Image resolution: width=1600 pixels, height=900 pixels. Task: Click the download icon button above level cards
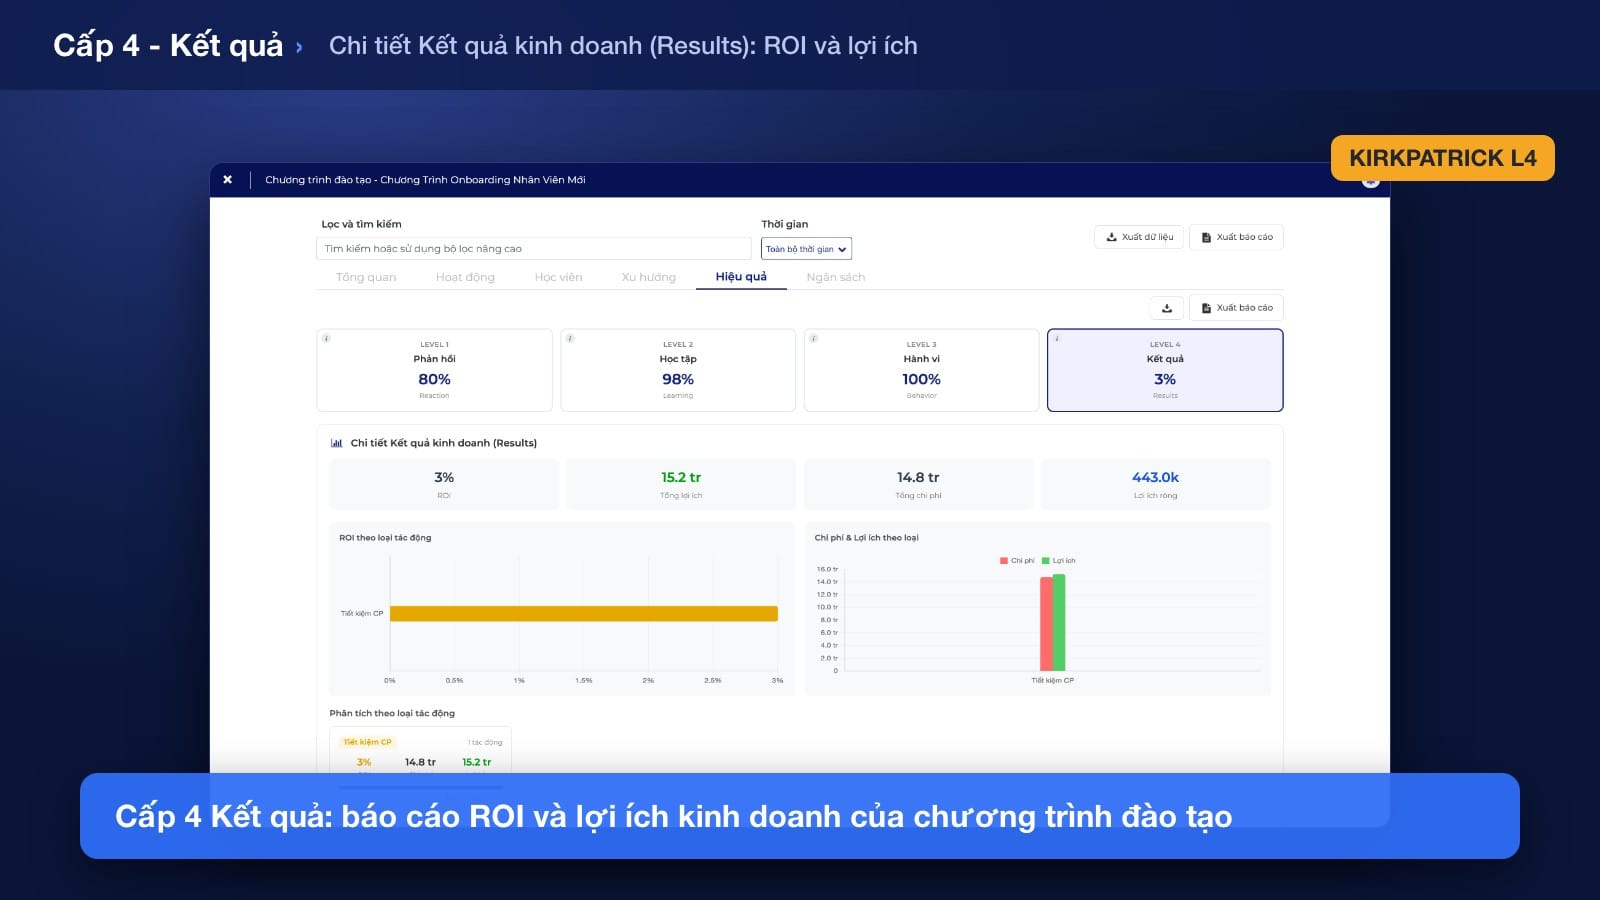click(x=1167, y=308)
